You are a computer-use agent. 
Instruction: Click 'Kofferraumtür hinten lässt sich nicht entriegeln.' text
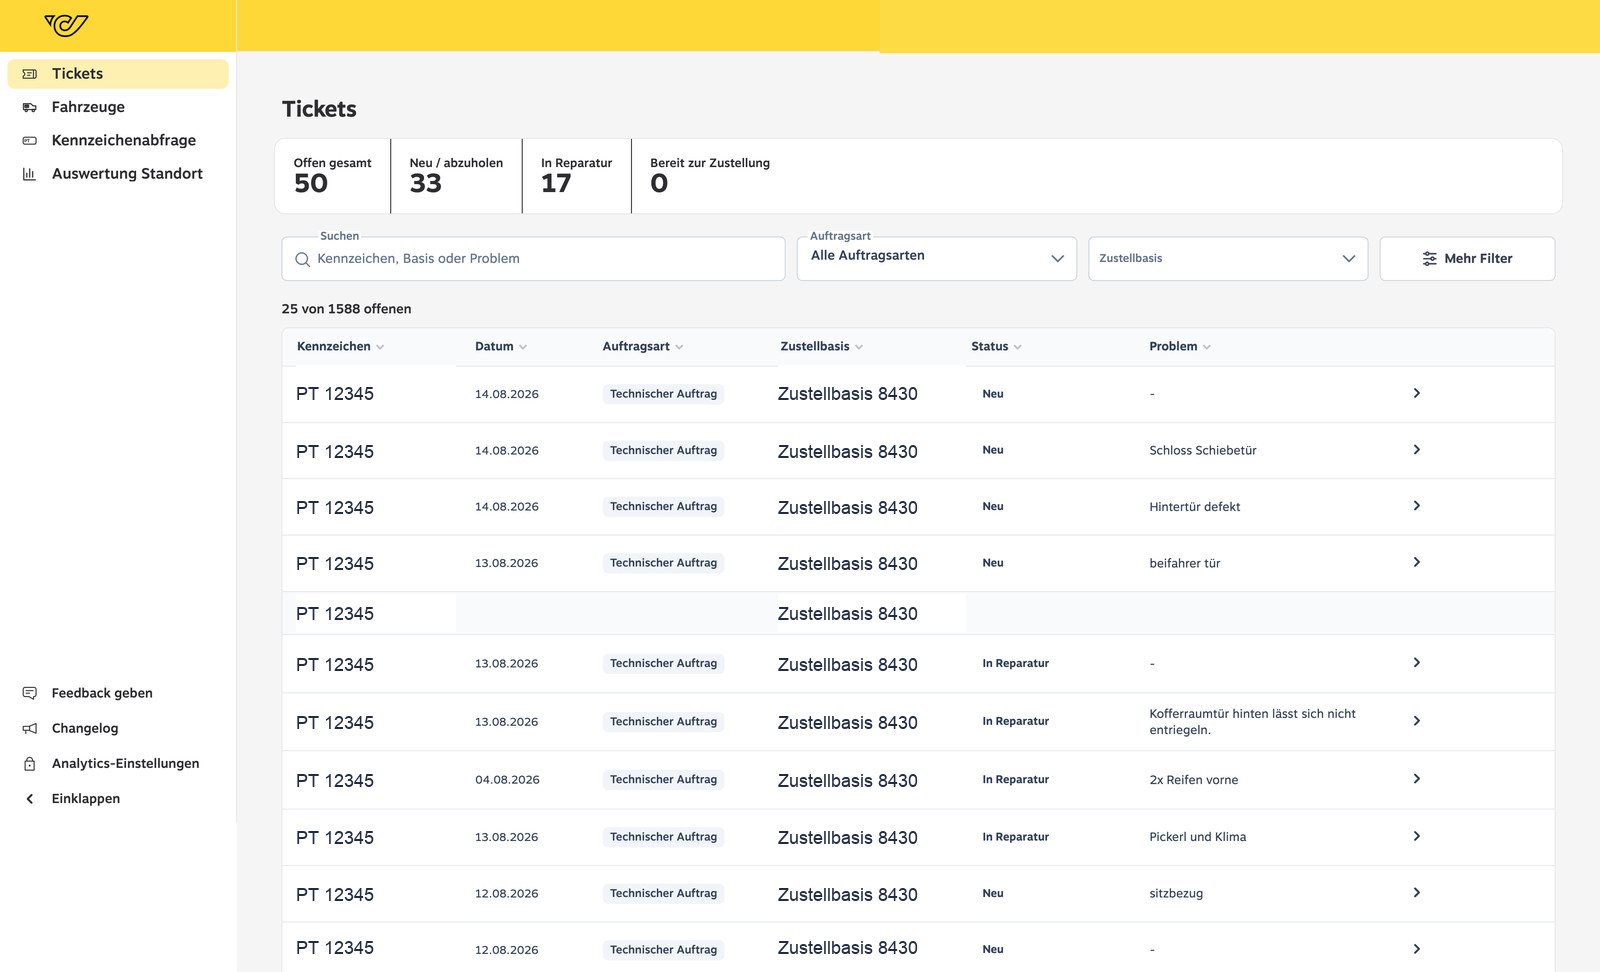(x=1252, y=722)
